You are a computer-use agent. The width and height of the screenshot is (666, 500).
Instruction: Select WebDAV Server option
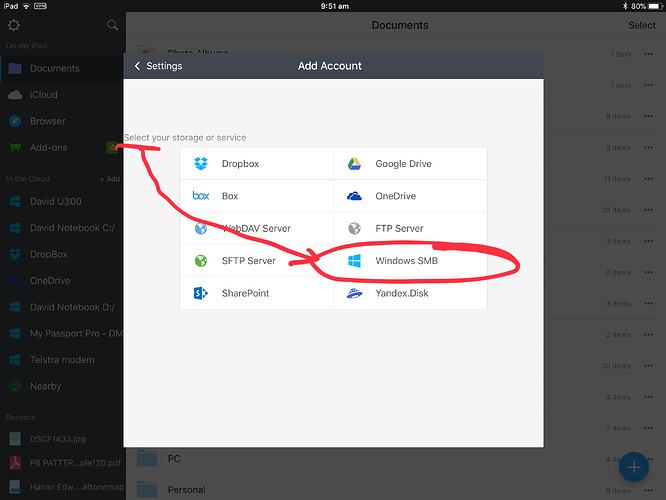point(256,228)
